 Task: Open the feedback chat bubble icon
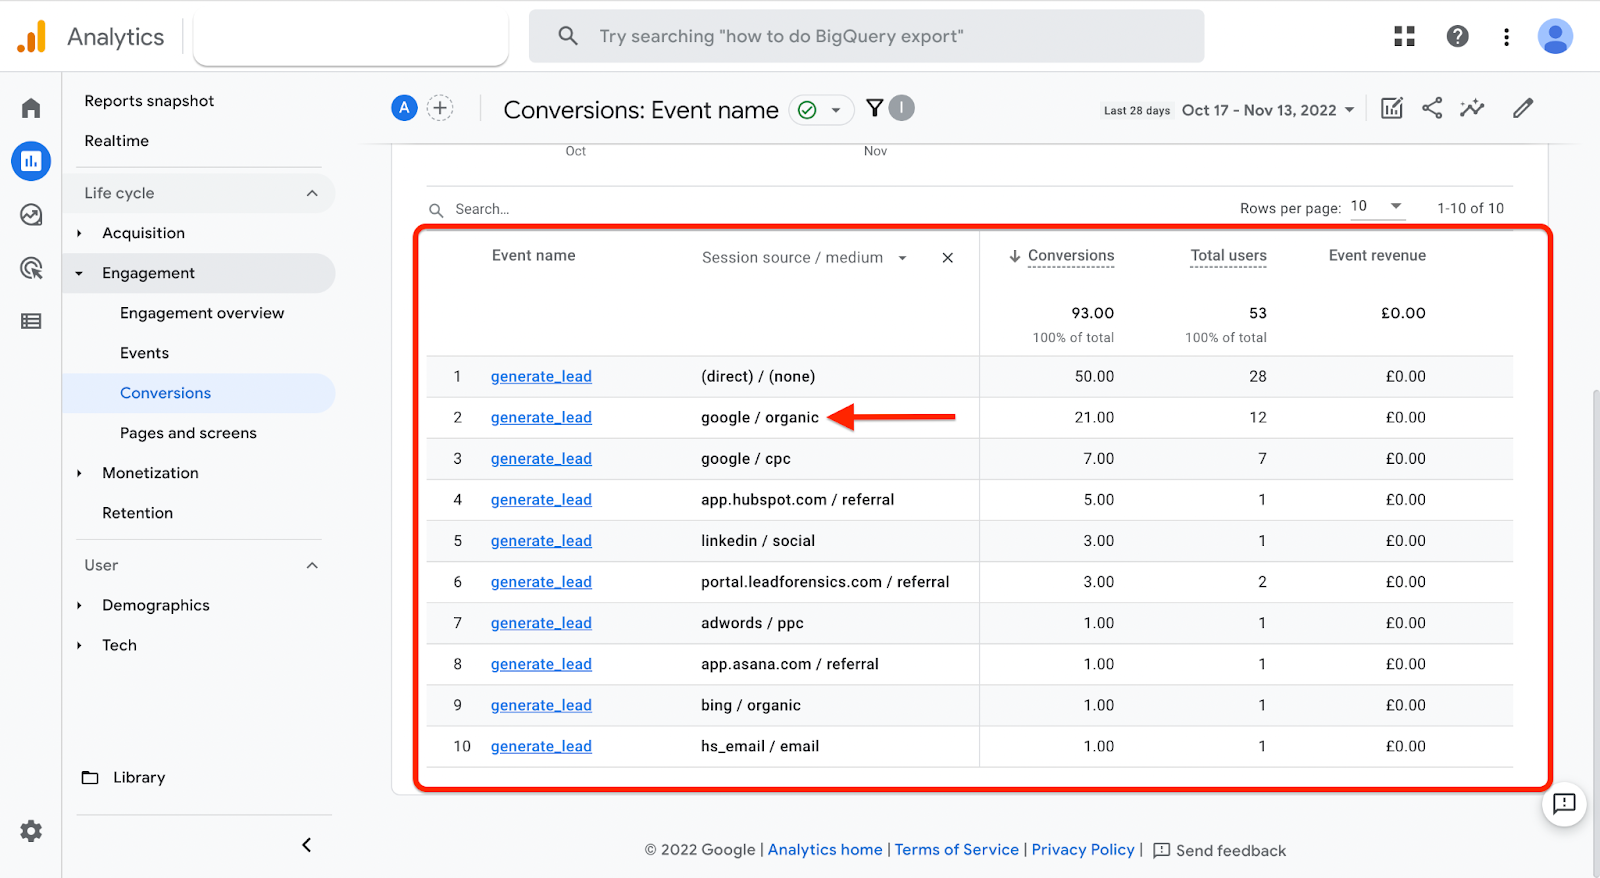[1564, 803]
